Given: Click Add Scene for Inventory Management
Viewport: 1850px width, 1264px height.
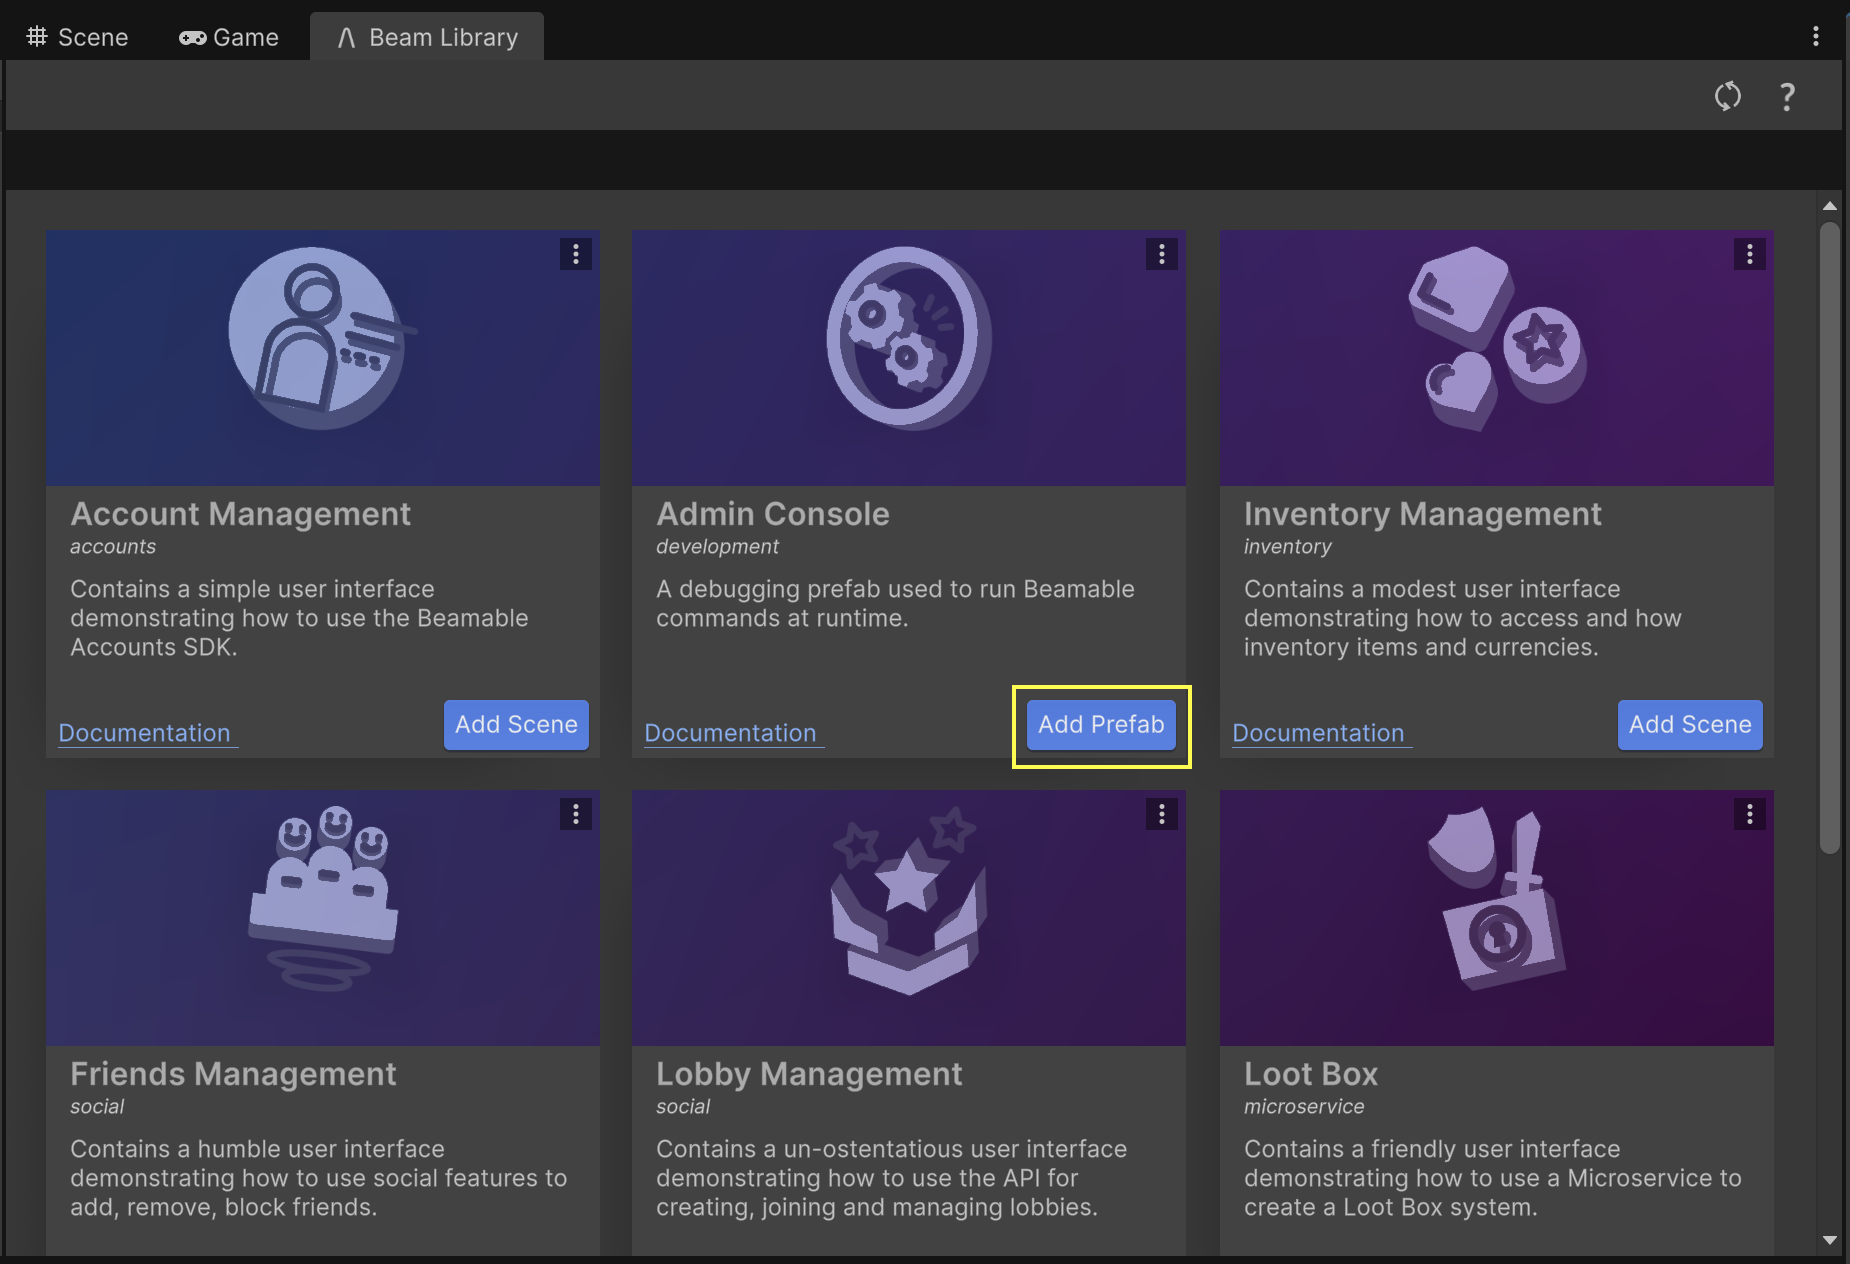Looking at the screenshot, I should click(x=1690, y=725).
